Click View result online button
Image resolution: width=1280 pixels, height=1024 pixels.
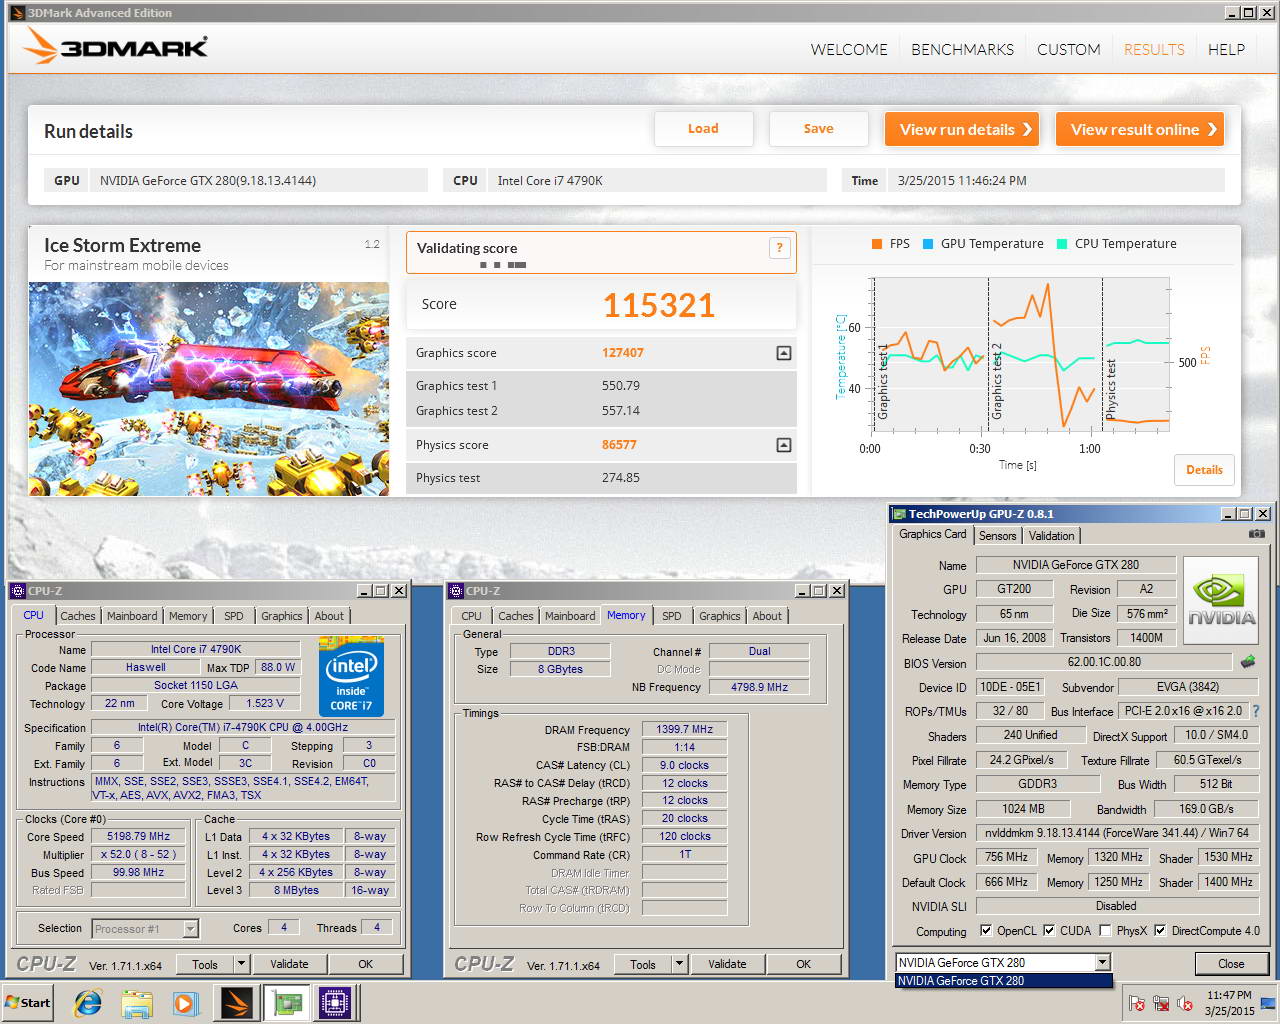coord(1140,129)
